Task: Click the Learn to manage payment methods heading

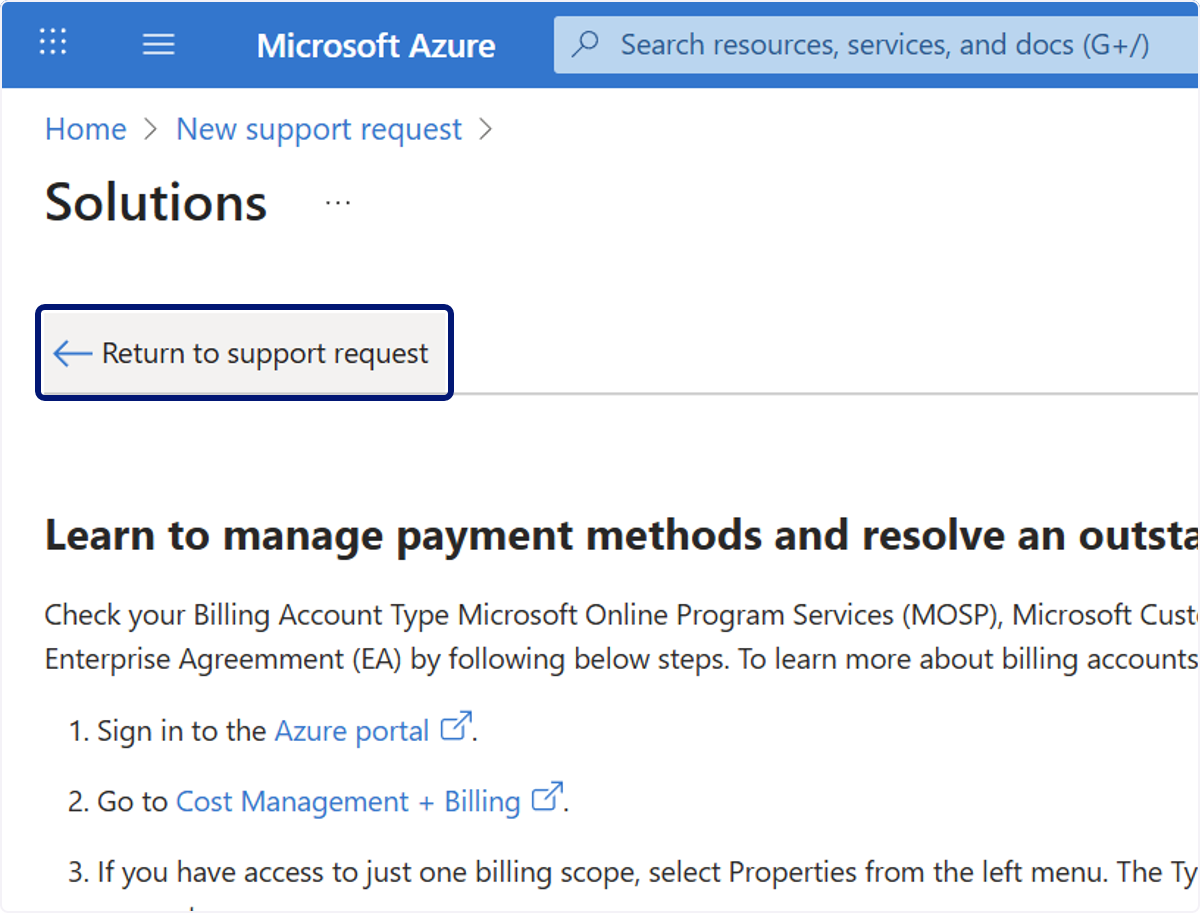Action: 622,536
